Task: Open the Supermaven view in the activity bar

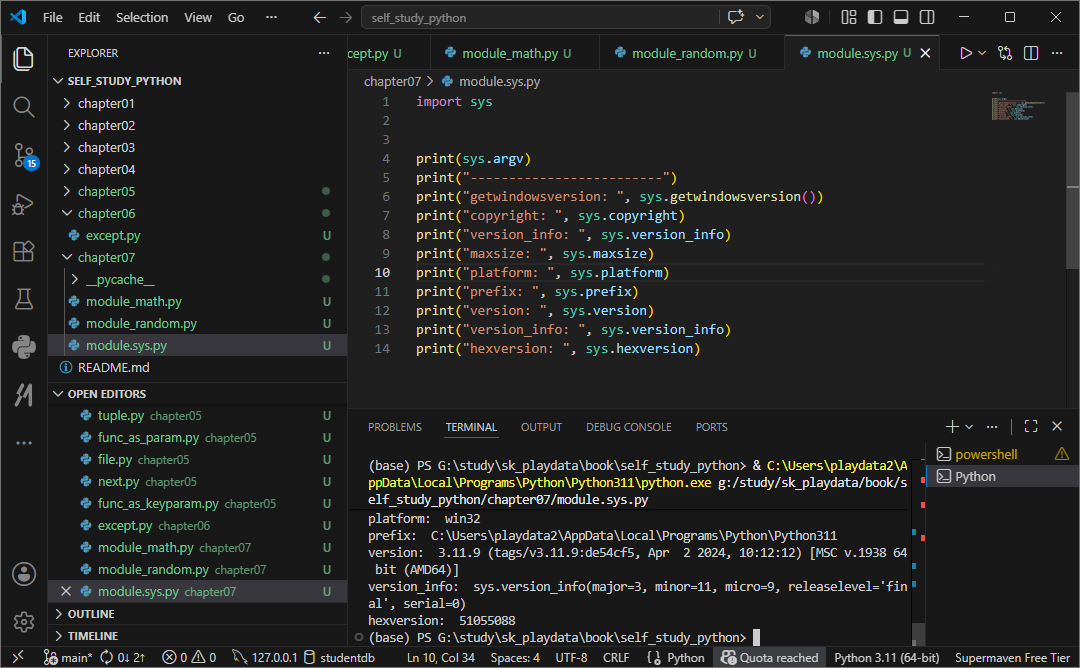Action: [x=23, y=395]
